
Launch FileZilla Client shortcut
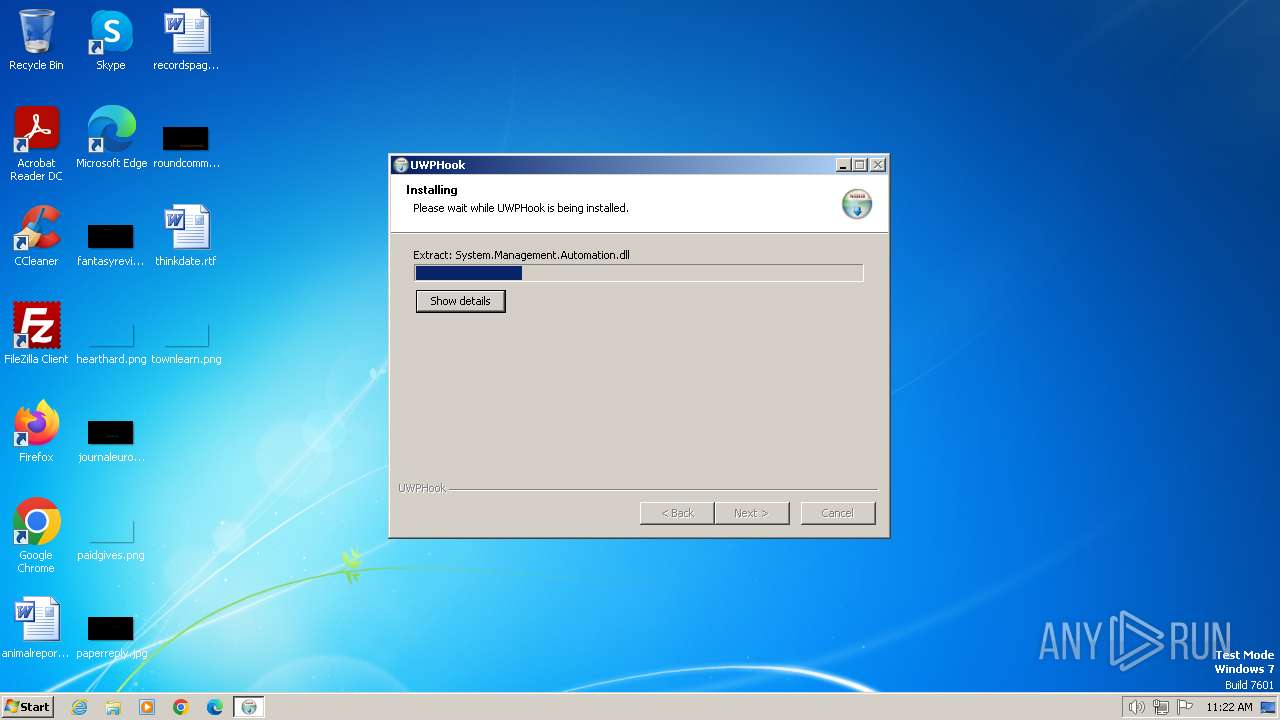pos(36,334)
